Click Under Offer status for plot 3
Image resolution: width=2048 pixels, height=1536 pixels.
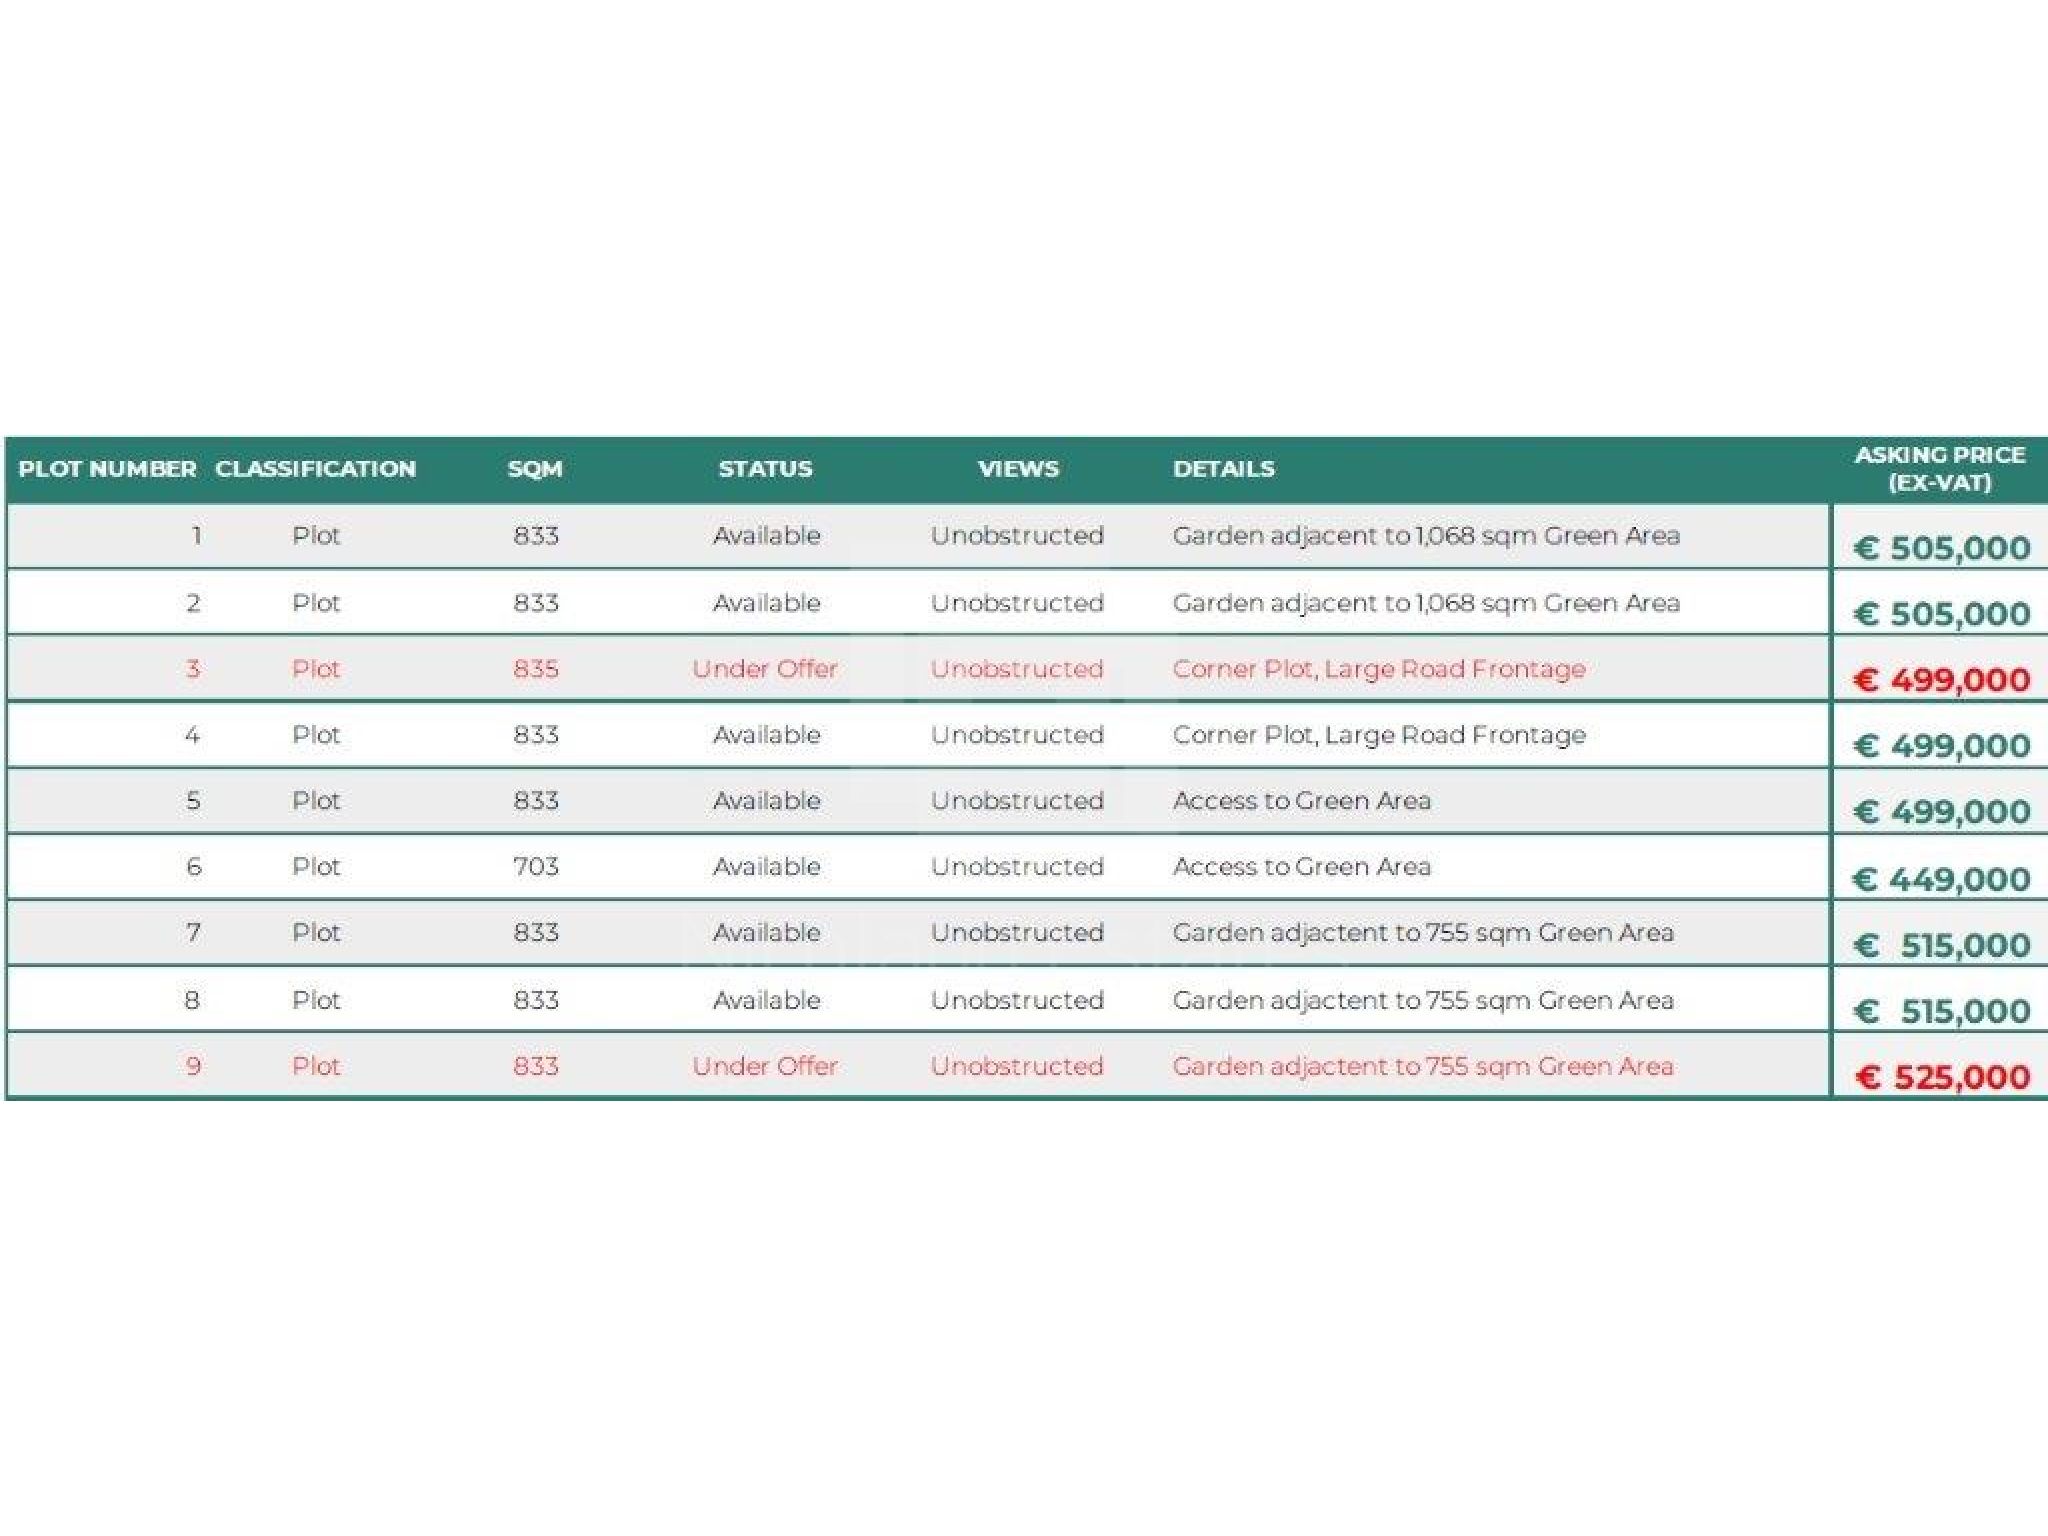(x=765, y=669)
